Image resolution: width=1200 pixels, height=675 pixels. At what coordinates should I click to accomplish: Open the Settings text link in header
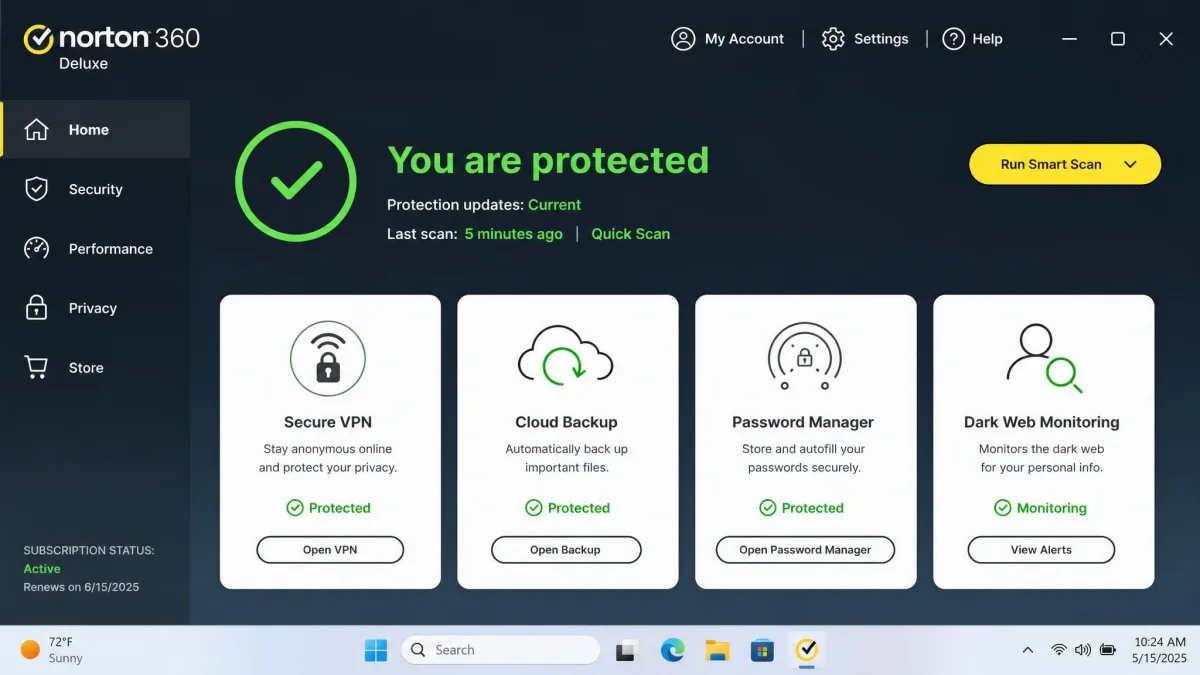pyautogui.click(x=881, y=39)
